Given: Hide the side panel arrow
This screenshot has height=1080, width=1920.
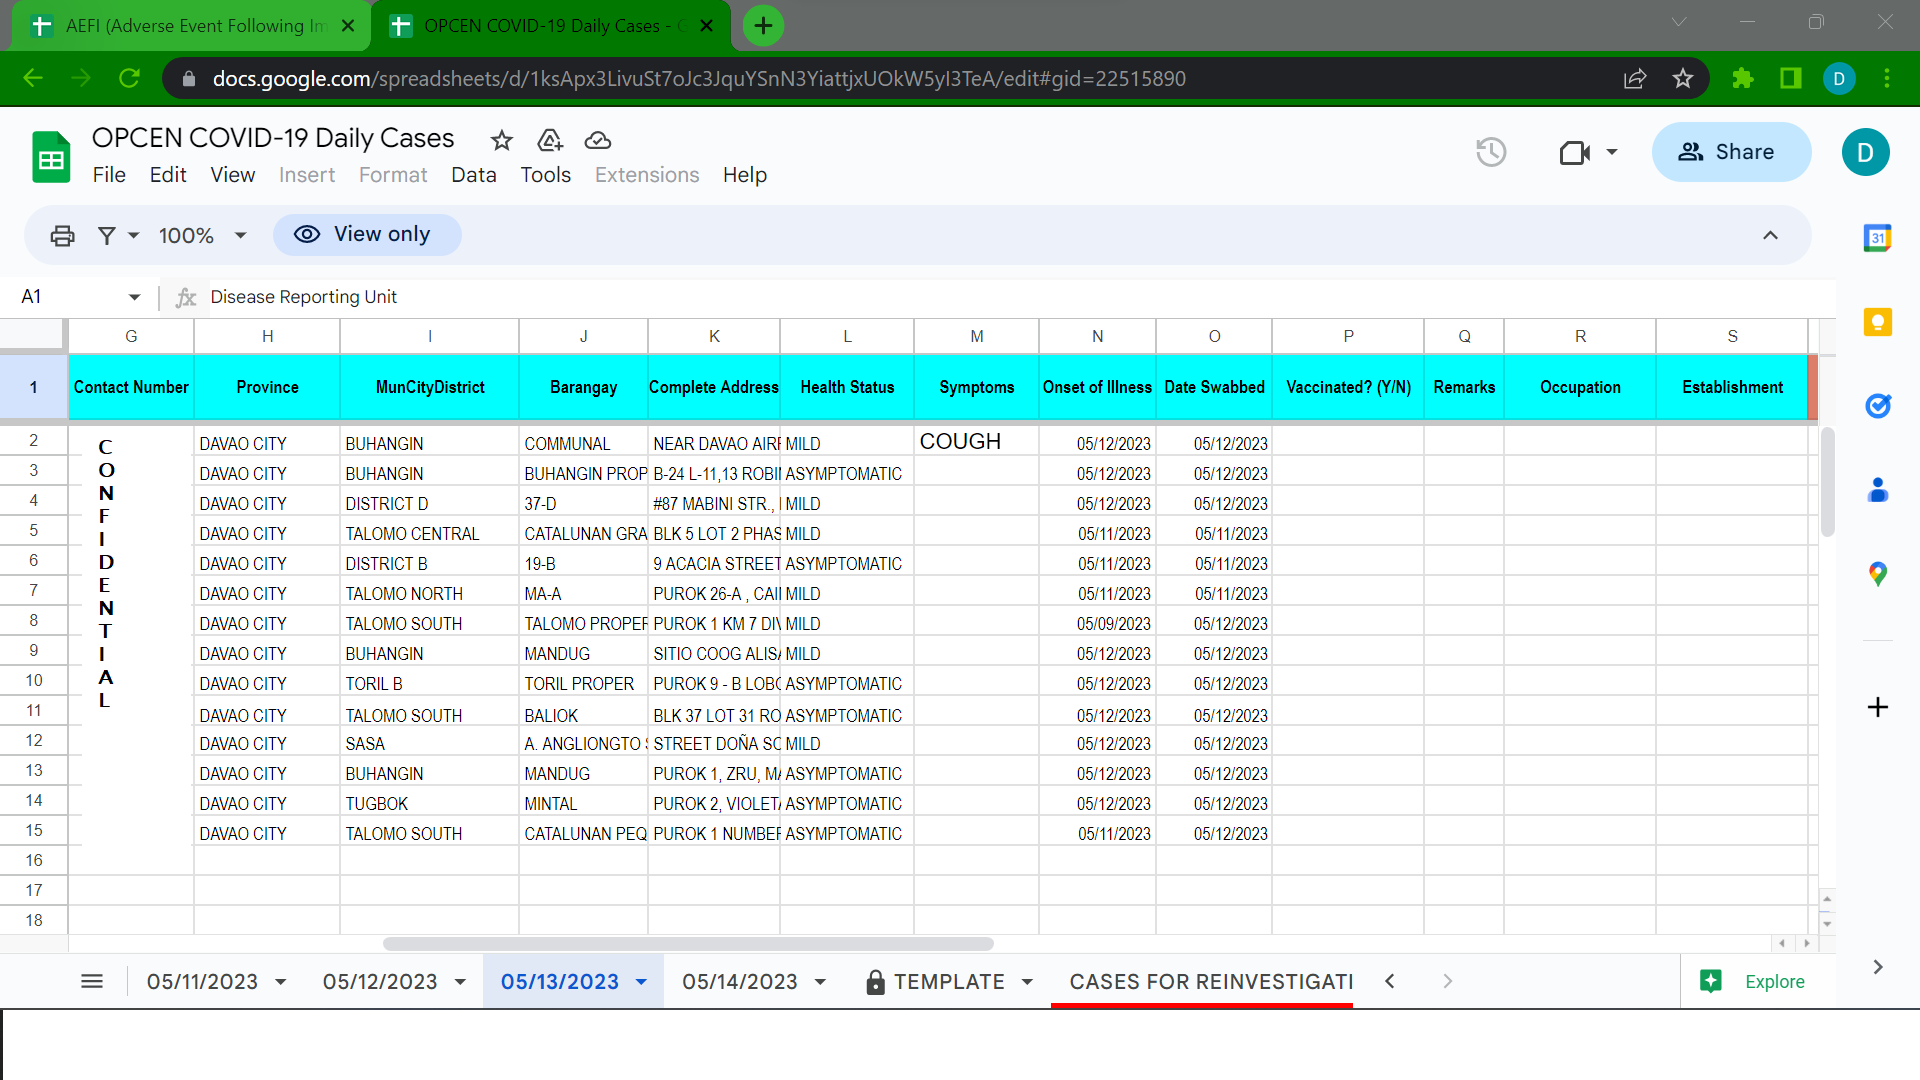Looking at the screenshot, I should [1877, 967].
